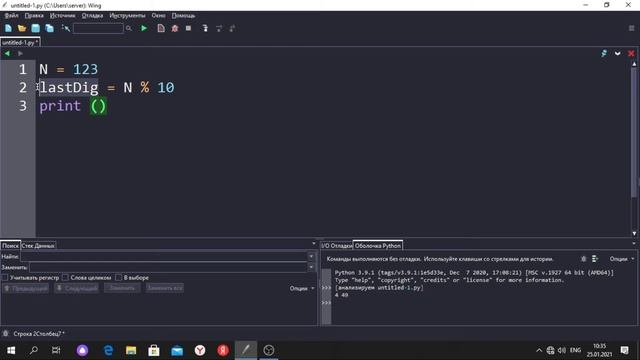Select the untitled-1.py editor tab
640x360 pixels.
pyautogui.click(x=20, y=42)
